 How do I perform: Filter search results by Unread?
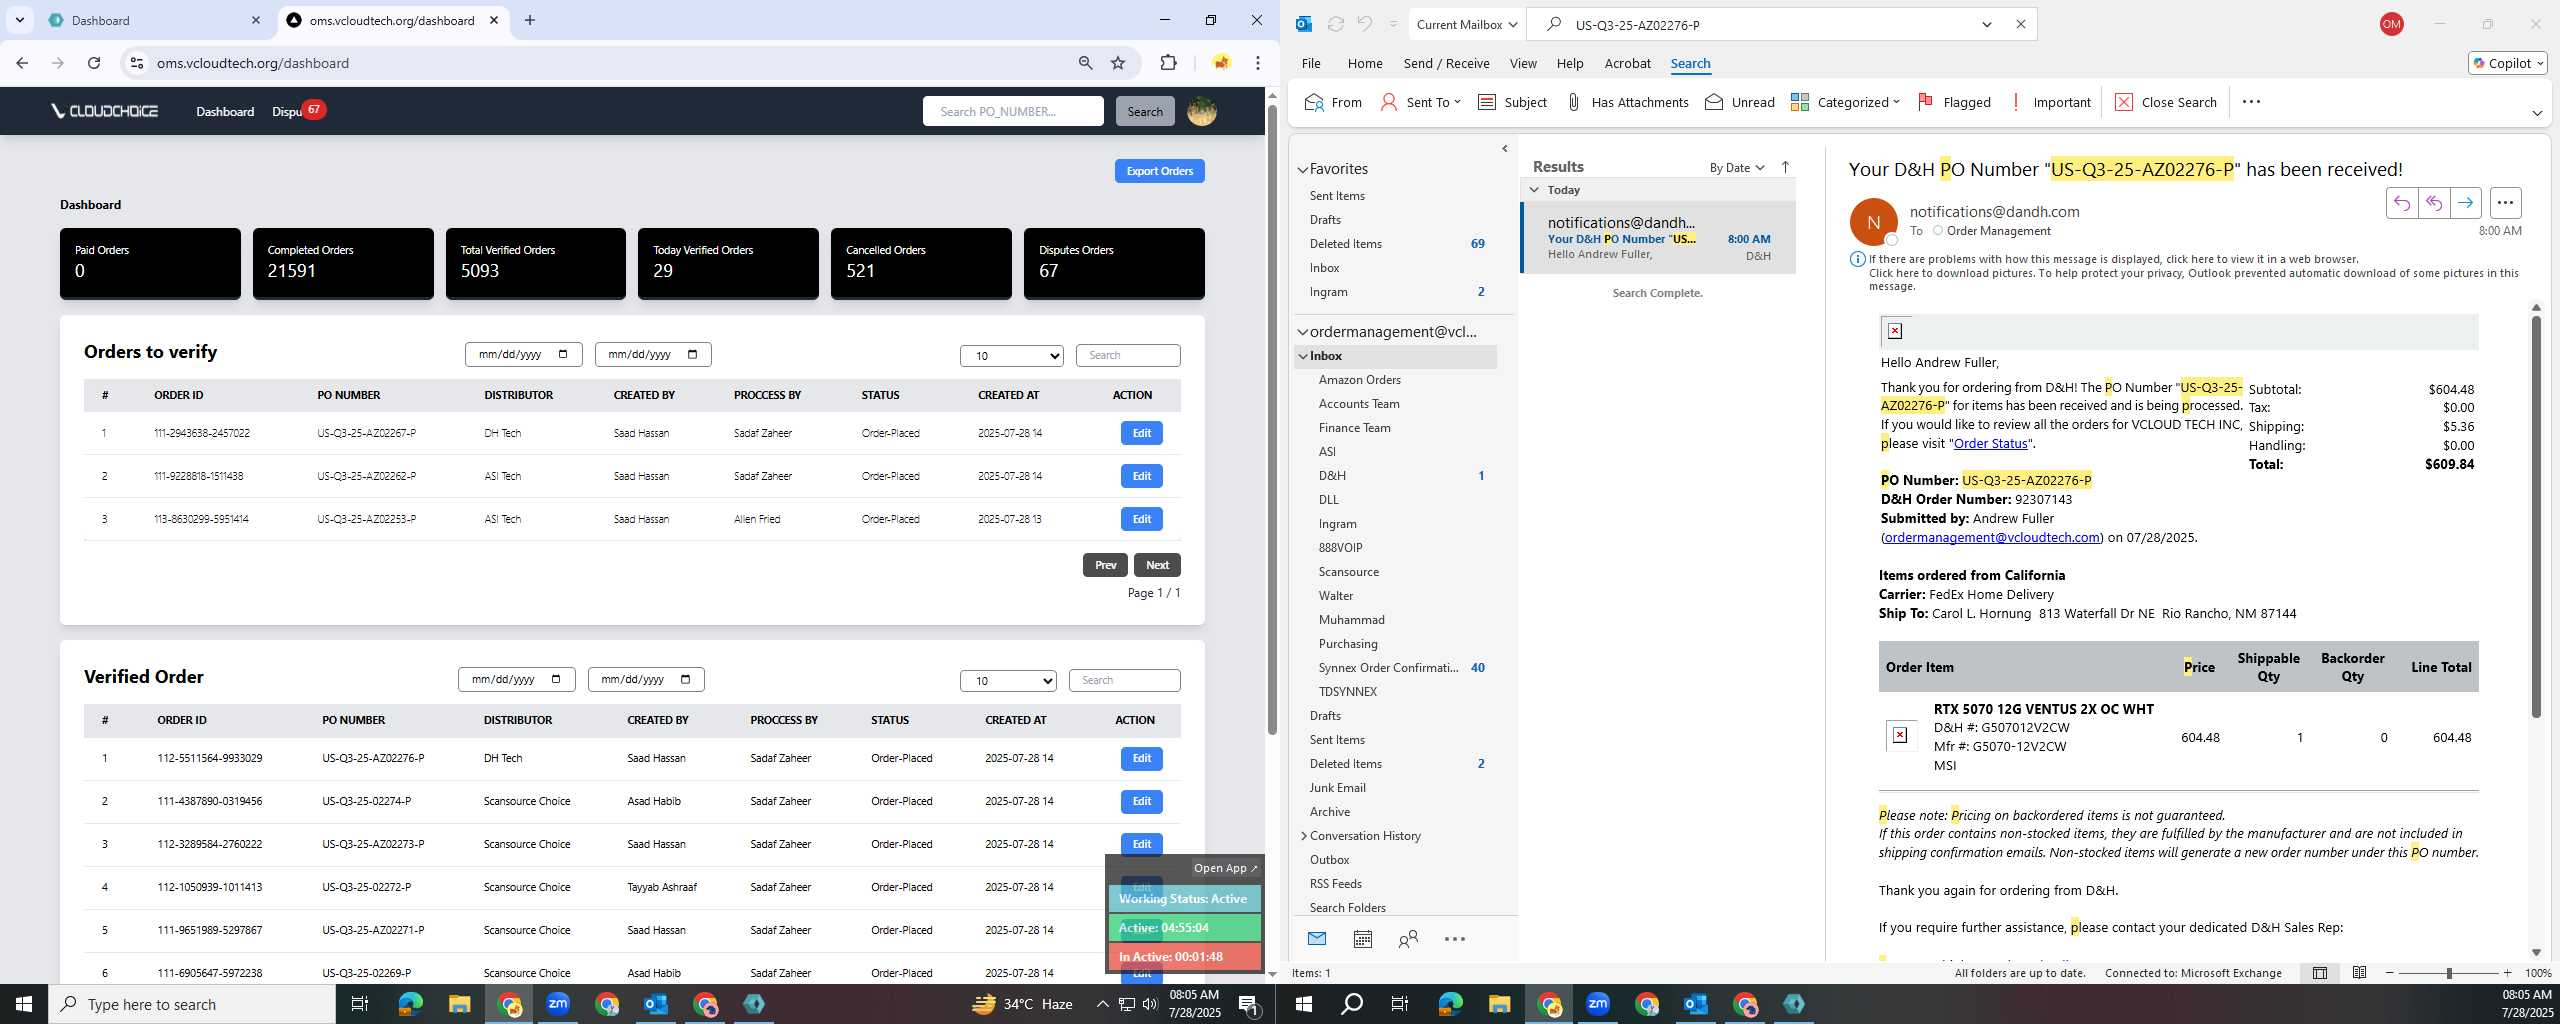tap(1740, 102)
